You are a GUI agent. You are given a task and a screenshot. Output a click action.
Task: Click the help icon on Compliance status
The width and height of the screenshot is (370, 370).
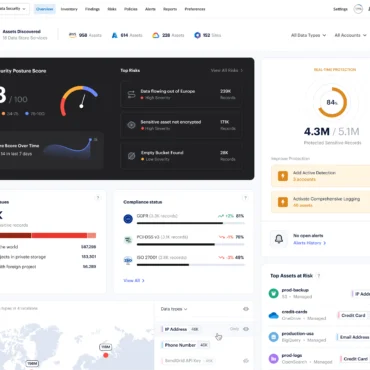click(245, 198)
